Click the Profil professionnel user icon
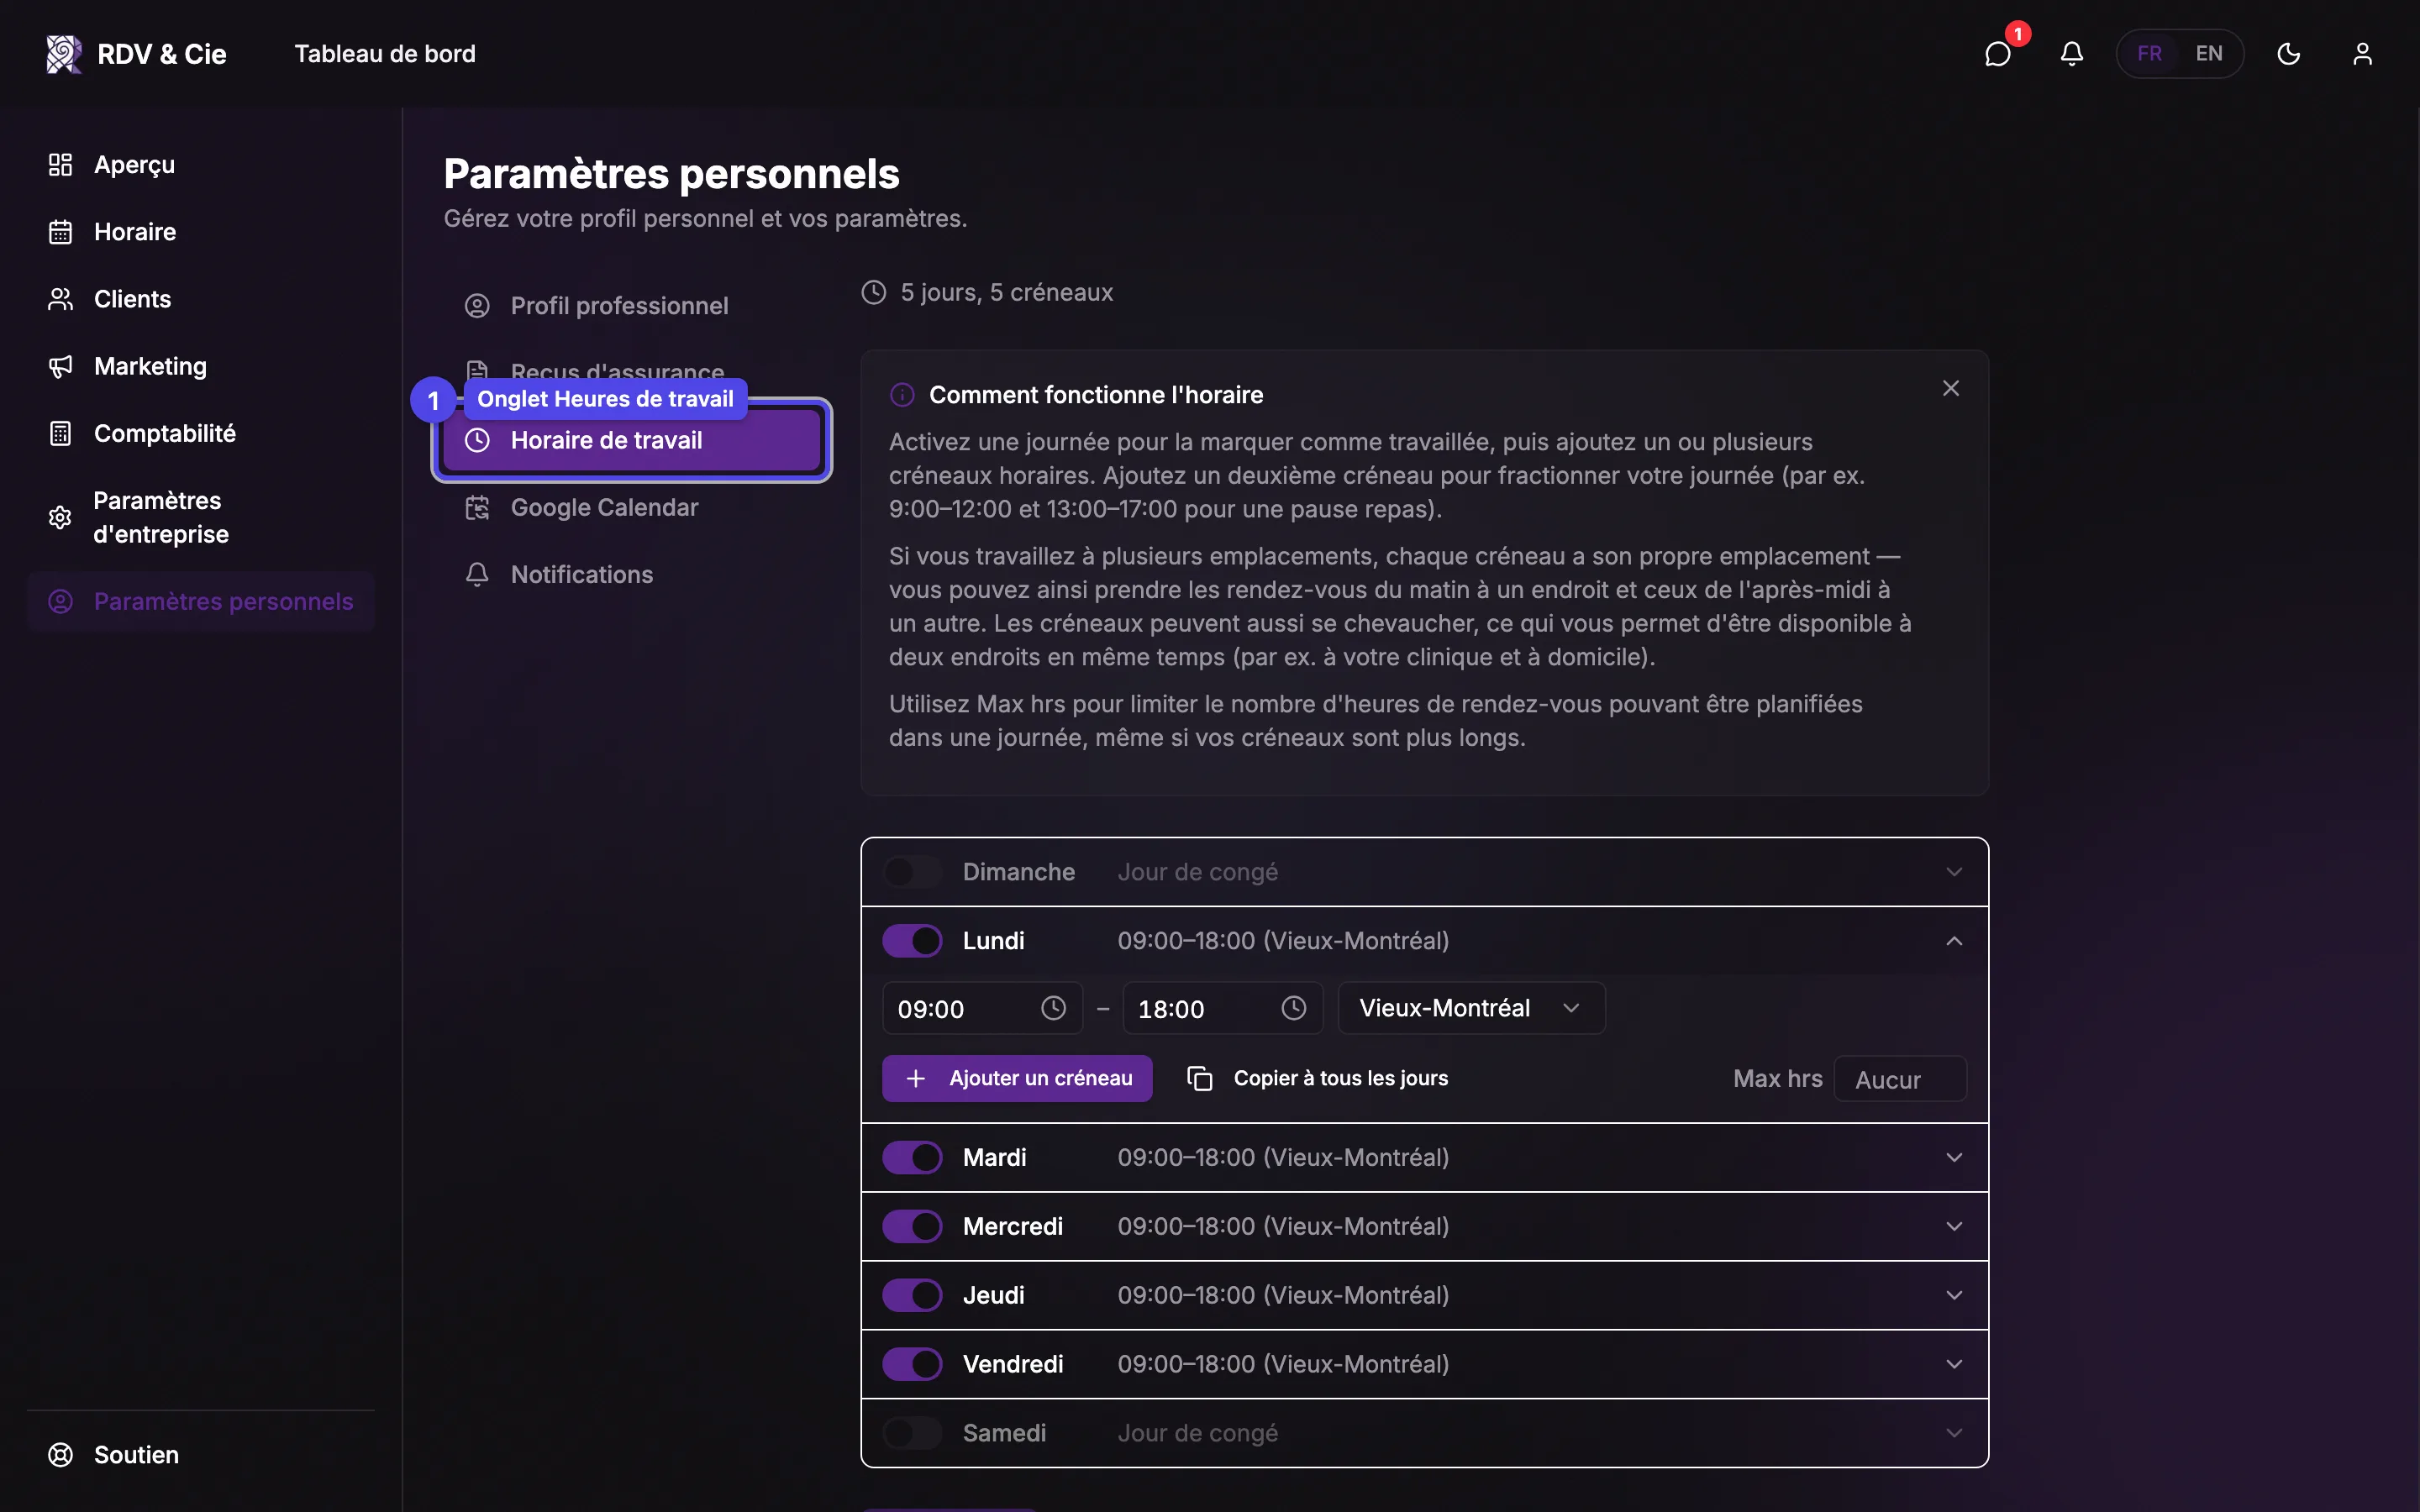 click(x=477, y=306)
